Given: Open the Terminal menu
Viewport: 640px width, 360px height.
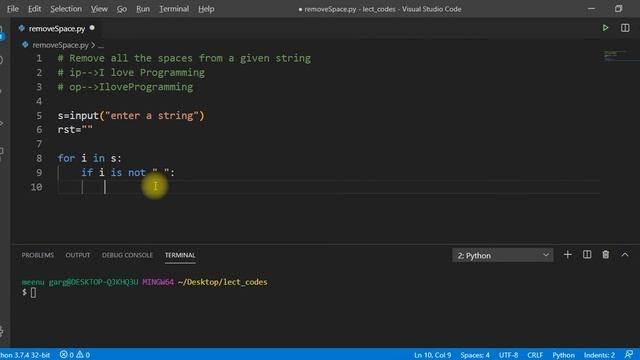Looking at the screenshot, I should pyautogui.click(x=174, y=9).
